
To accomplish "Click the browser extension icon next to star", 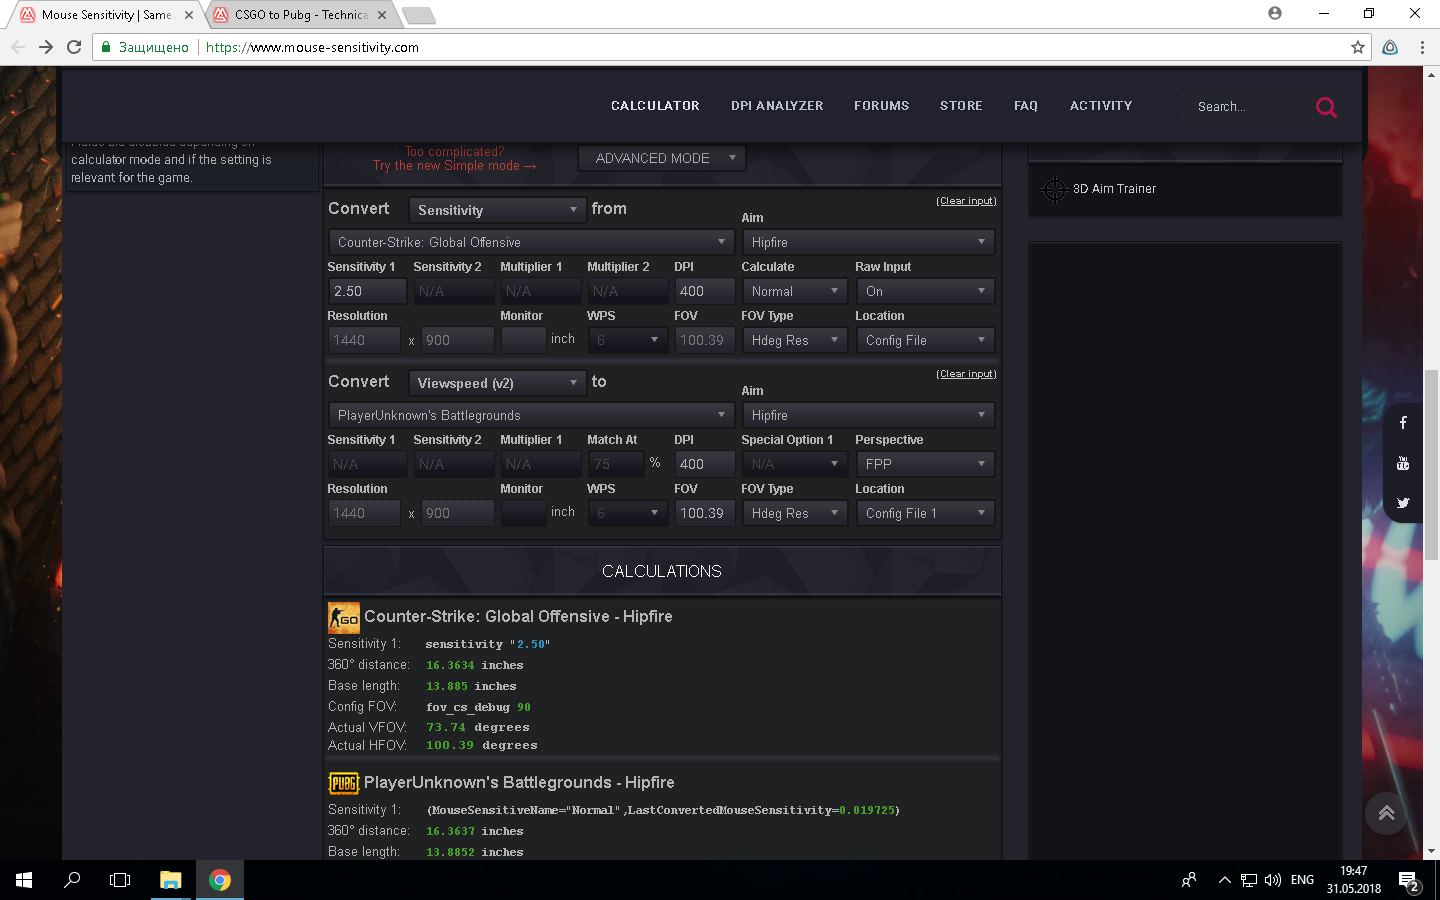I will (1390, 47).
